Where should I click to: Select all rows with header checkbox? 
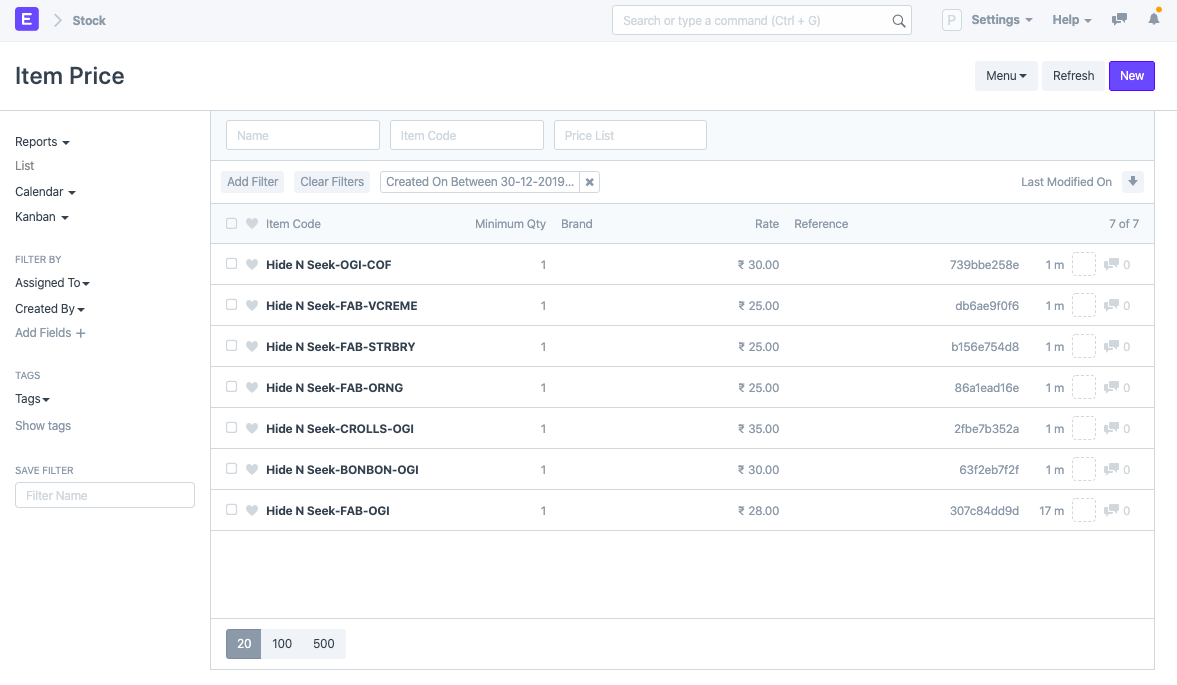click(x=231, y=224)
